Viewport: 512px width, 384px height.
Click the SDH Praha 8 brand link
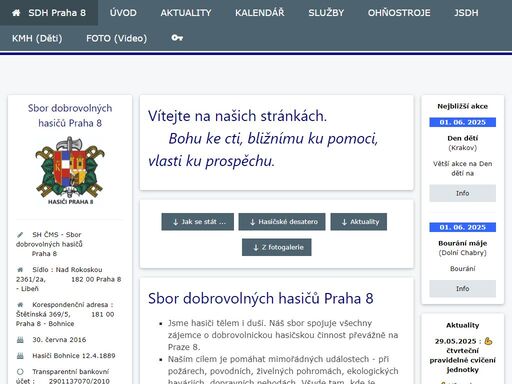click(x=49, y=13)
